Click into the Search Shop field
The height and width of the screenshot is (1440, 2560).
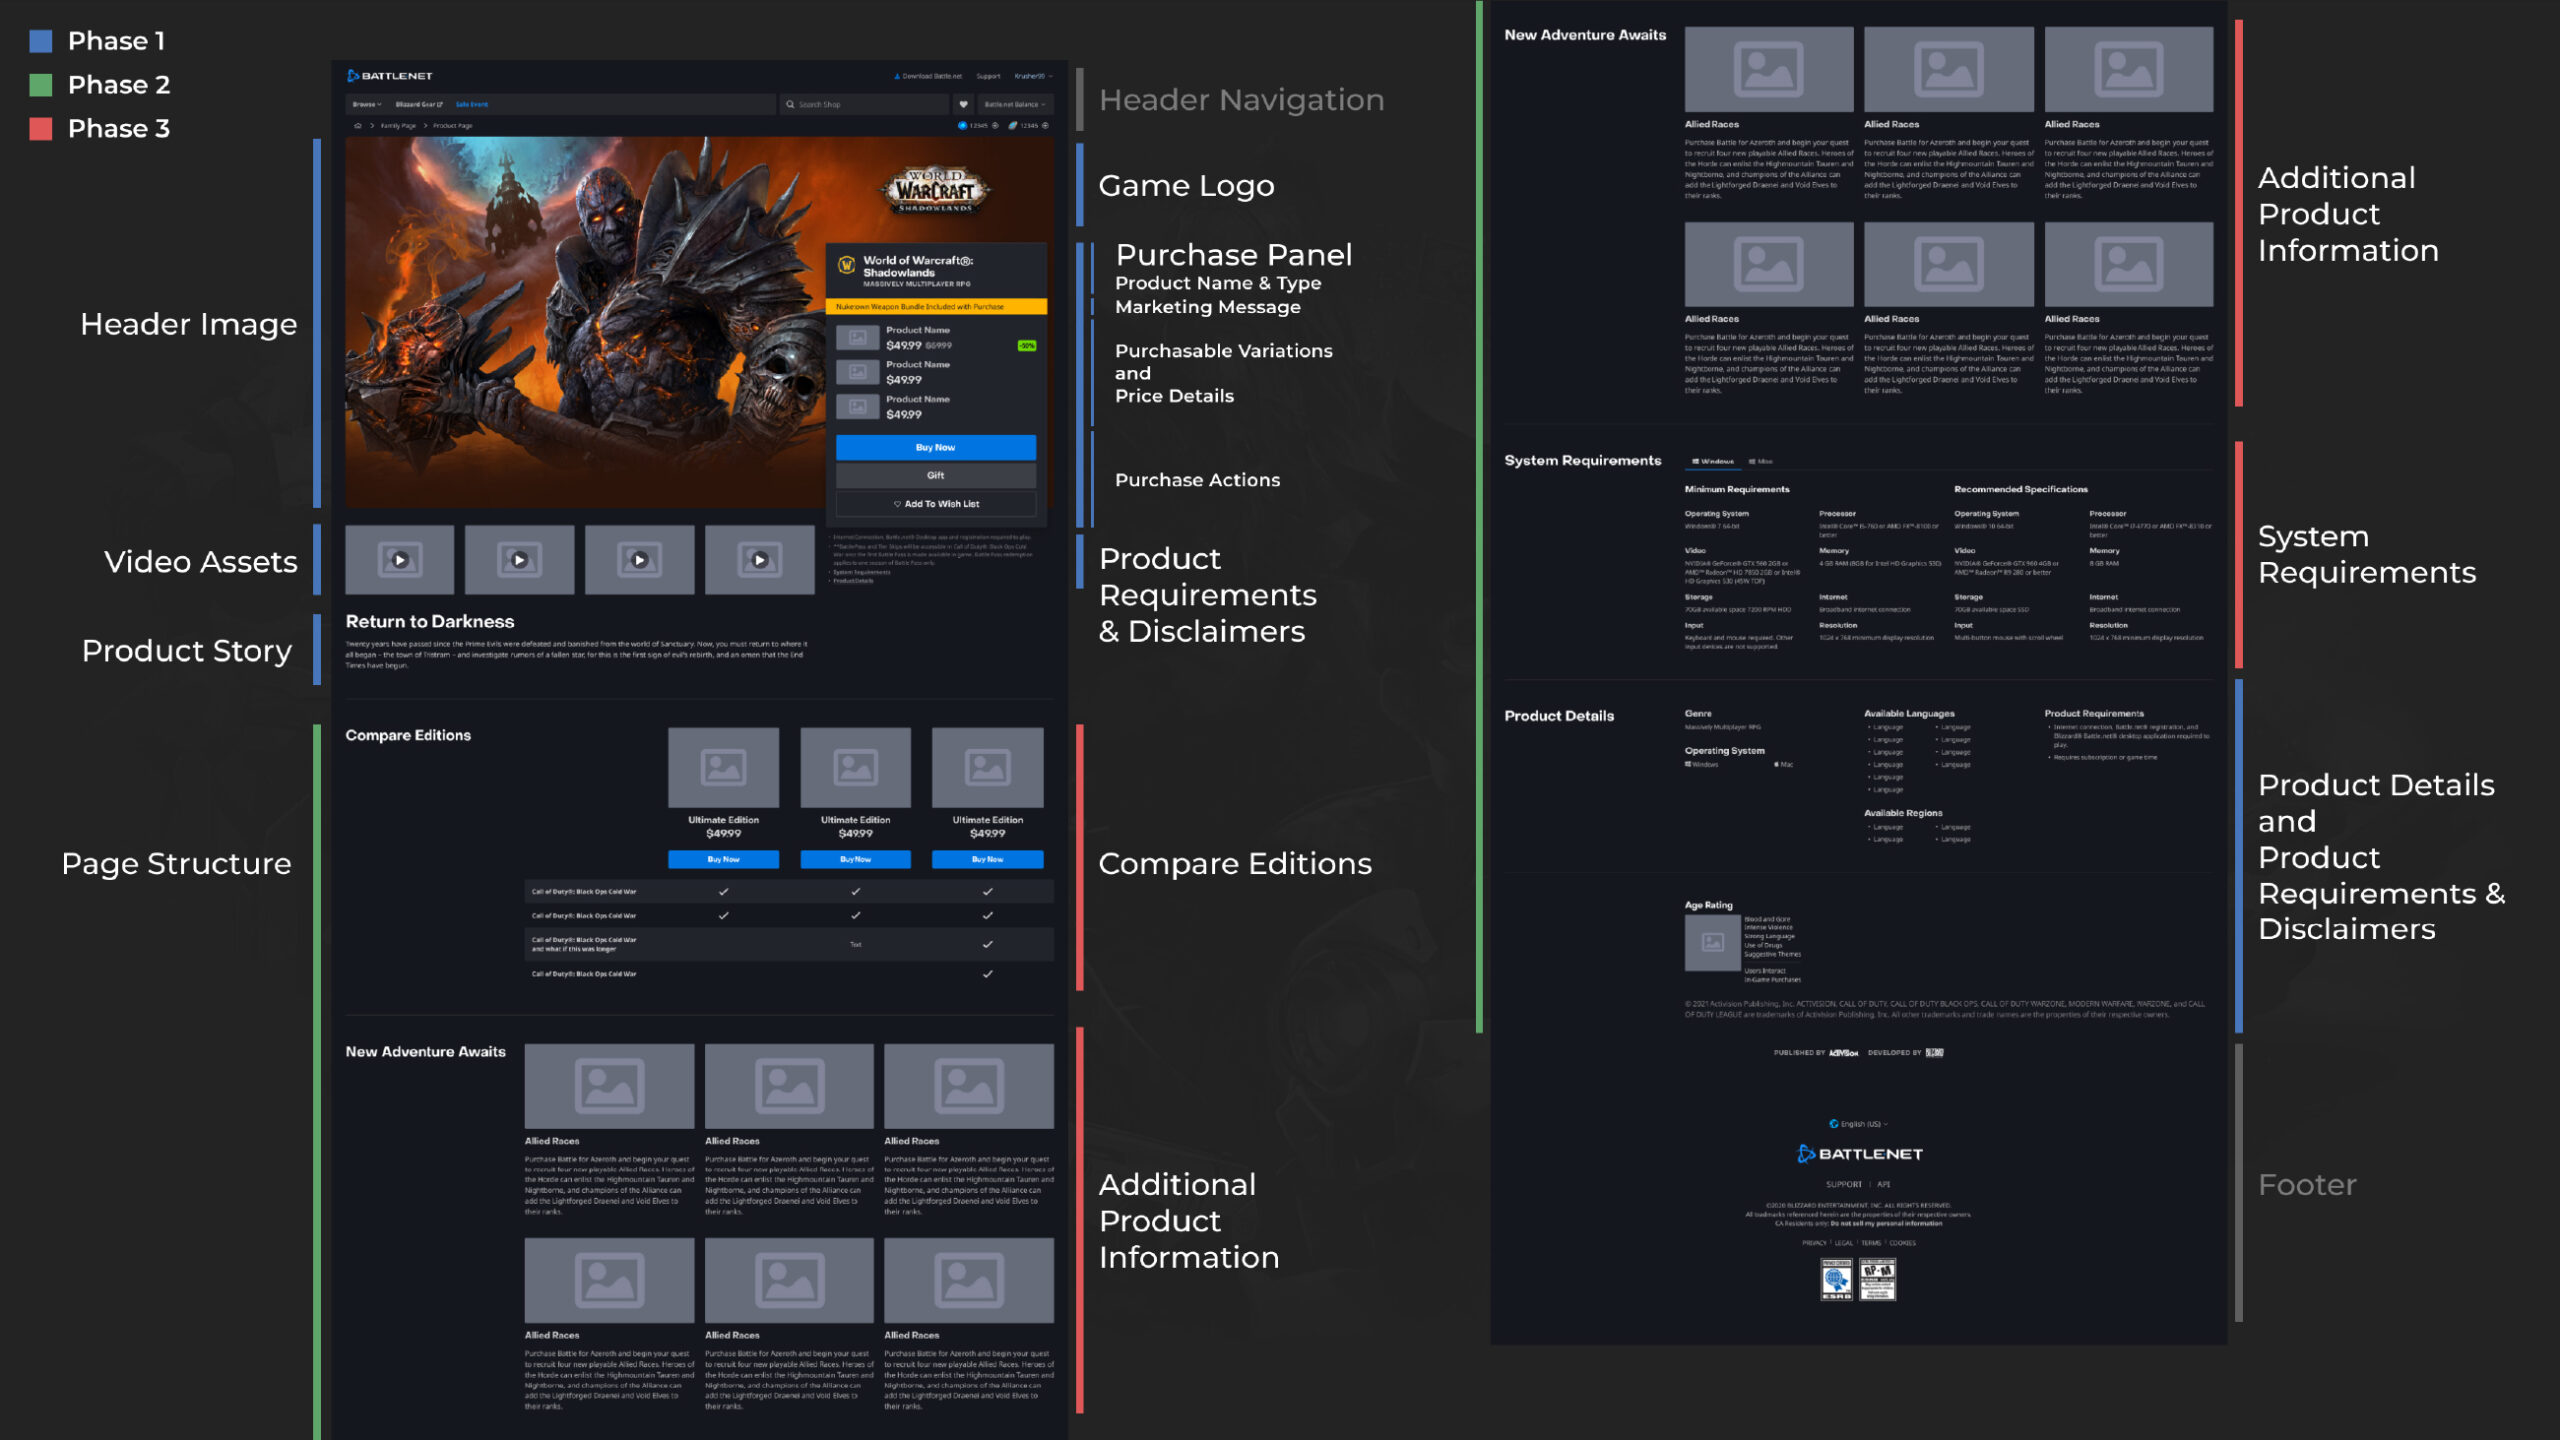(x=865, y=104)
